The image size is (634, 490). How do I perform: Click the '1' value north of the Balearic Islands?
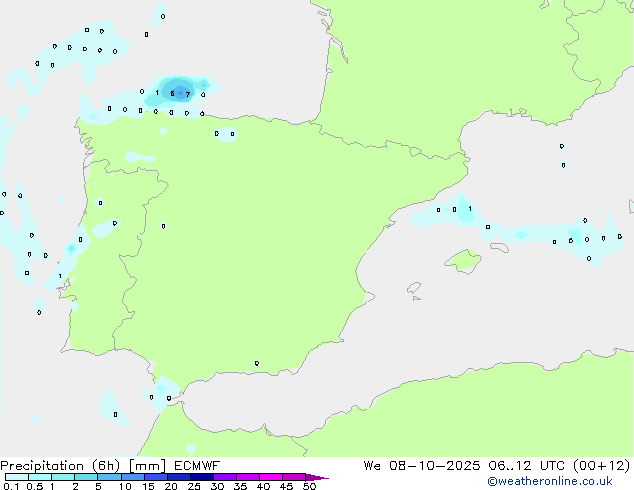pos(470,209)
